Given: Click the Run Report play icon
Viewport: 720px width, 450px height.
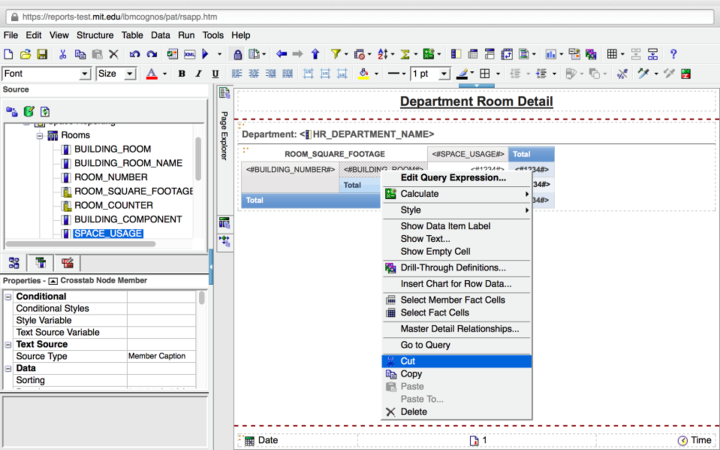Looking at the screenshot, I should [205, 54].
